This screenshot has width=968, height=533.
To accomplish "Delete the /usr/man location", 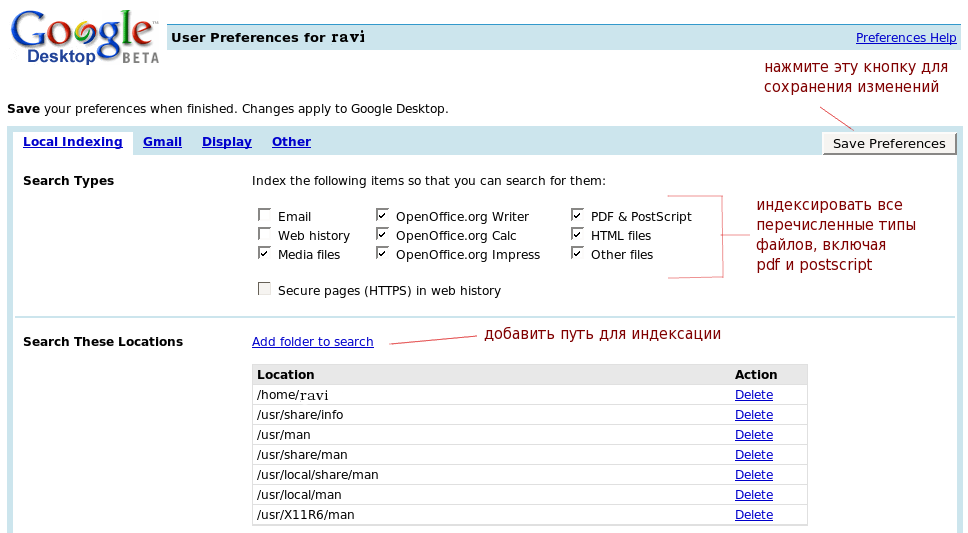I will pyautogui.click(x=754, y=435).
